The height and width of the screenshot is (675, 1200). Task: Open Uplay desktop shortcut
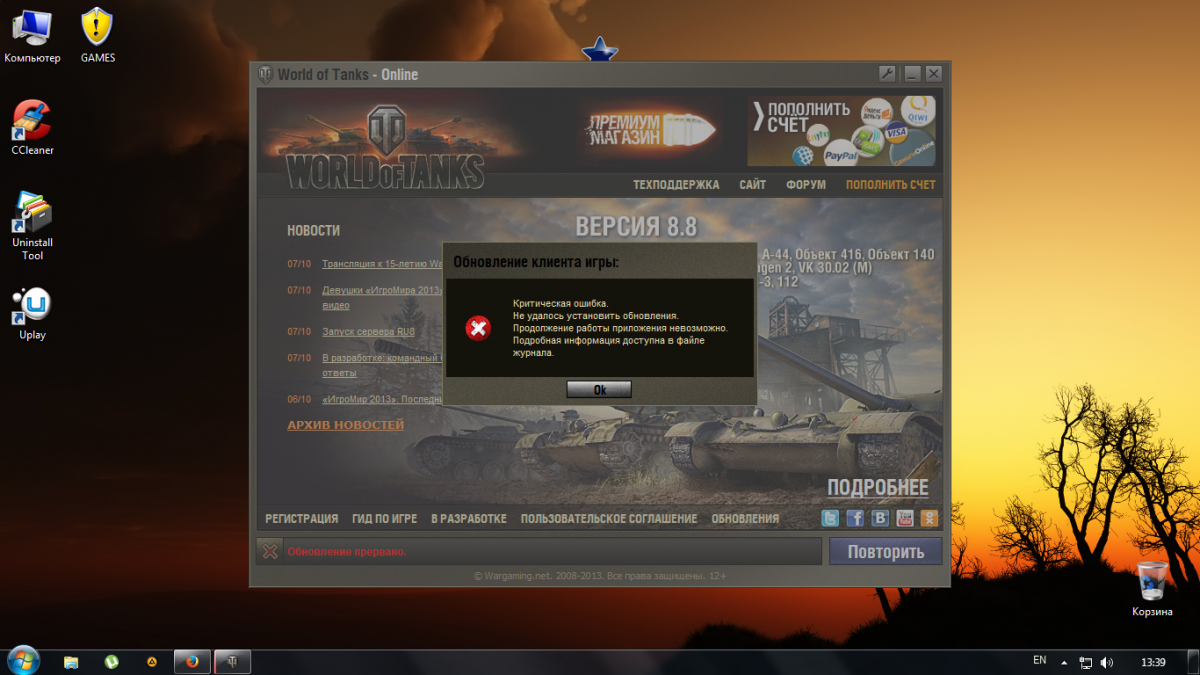32,314
